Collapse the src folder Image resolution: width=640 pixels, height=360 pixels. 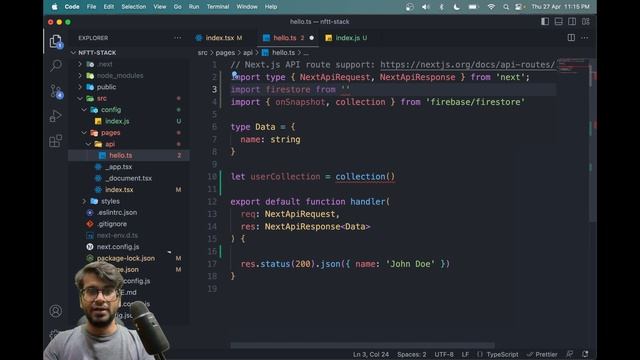[x=129, y=98]
